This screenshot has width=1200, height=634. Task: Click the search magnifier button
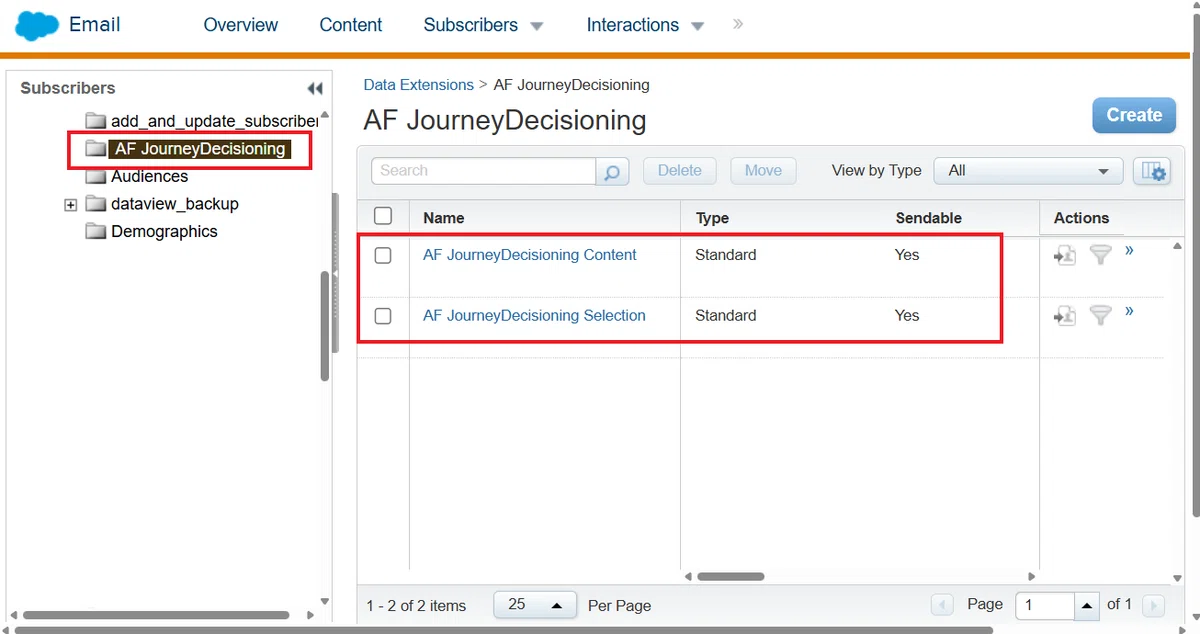[x=612, y=171]
